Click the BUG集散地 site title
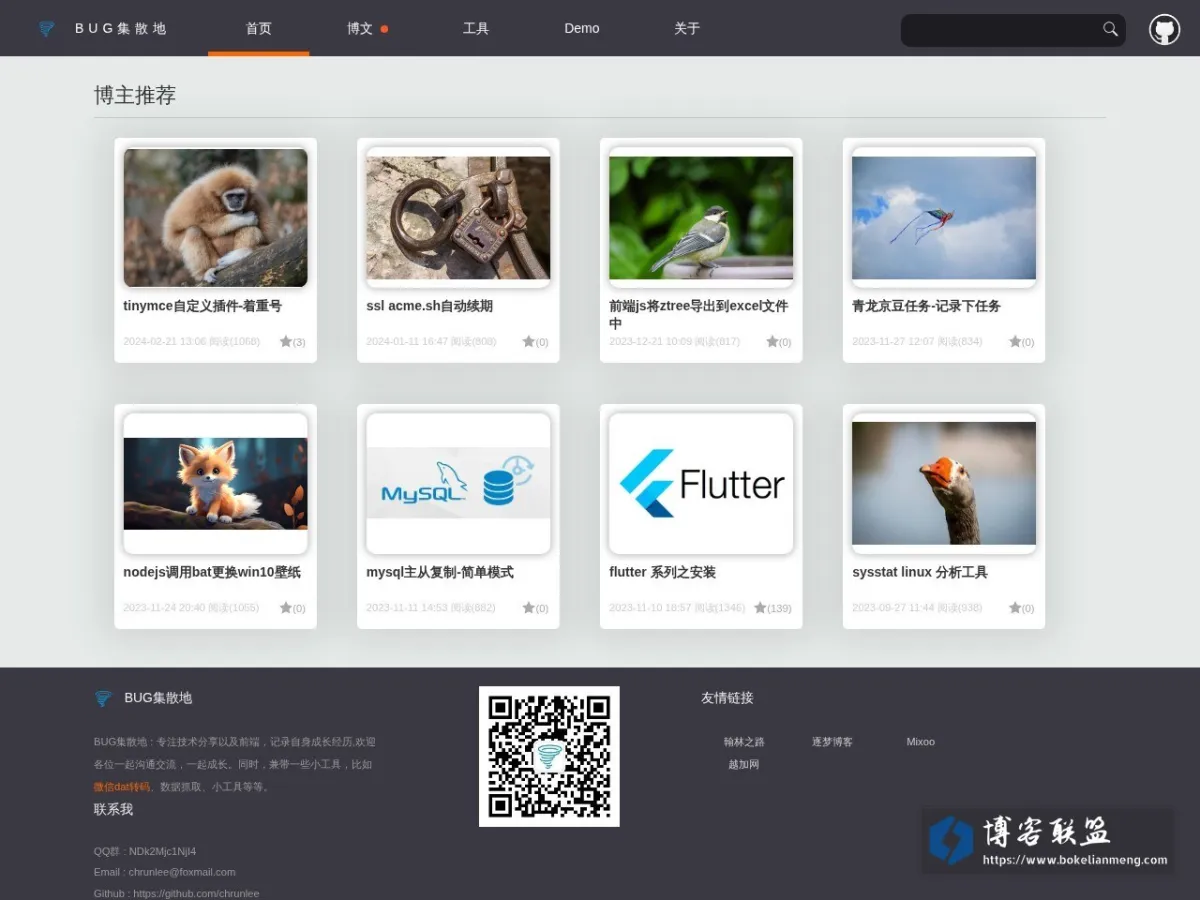Screen dimensions: 1200x900 (120, 29)
